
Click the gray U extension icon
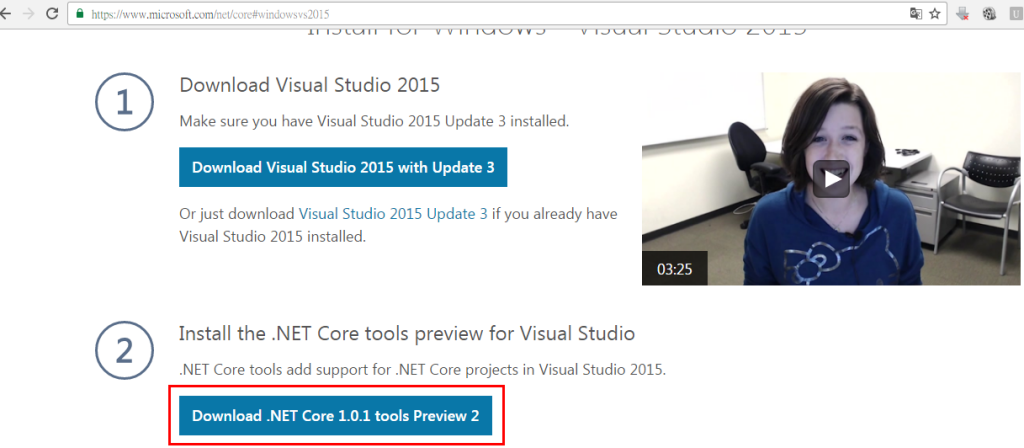1014,14
